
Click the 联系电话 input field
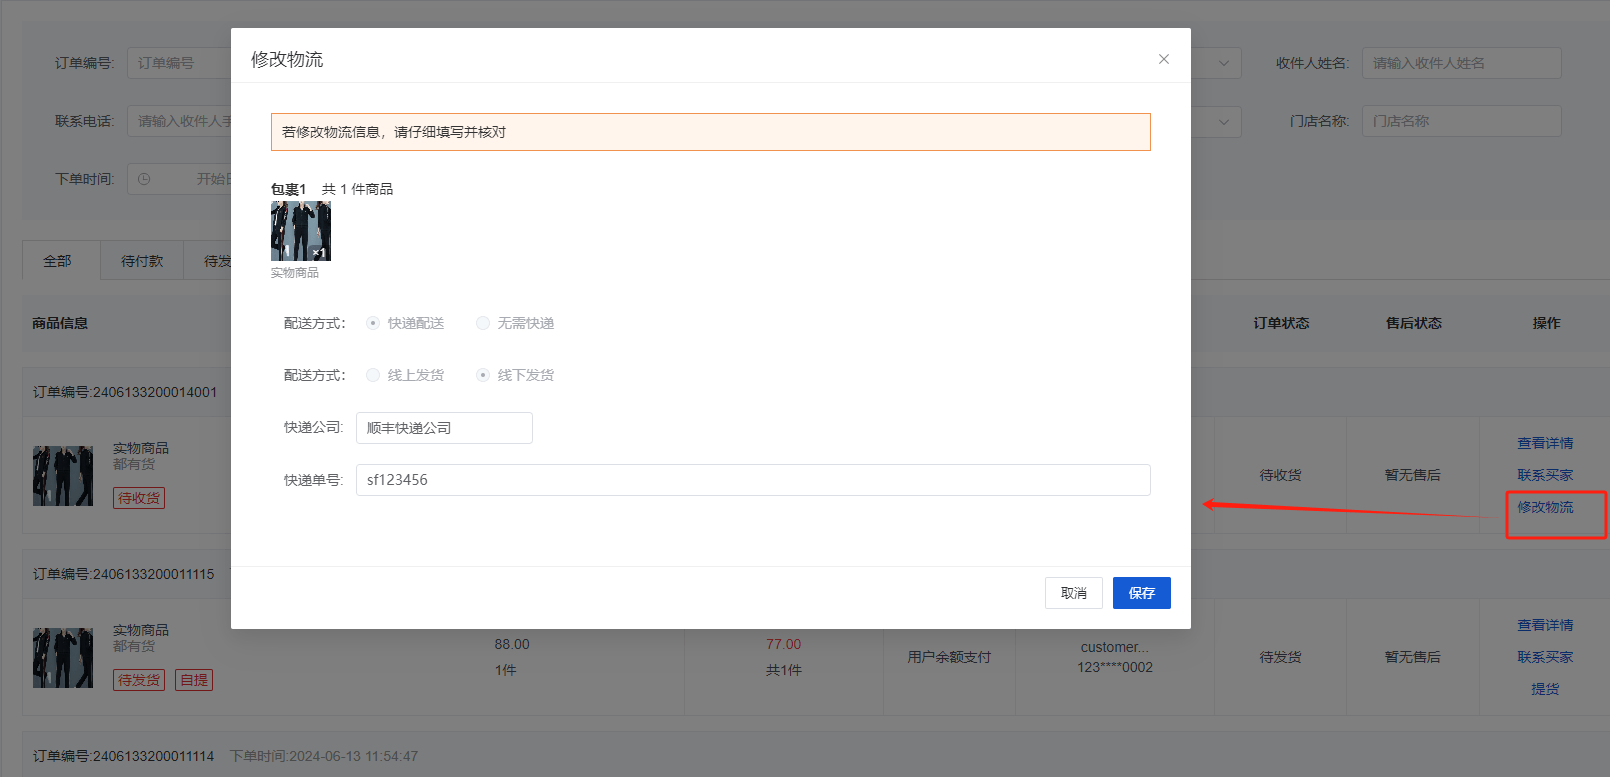click(x=180, y=121)
